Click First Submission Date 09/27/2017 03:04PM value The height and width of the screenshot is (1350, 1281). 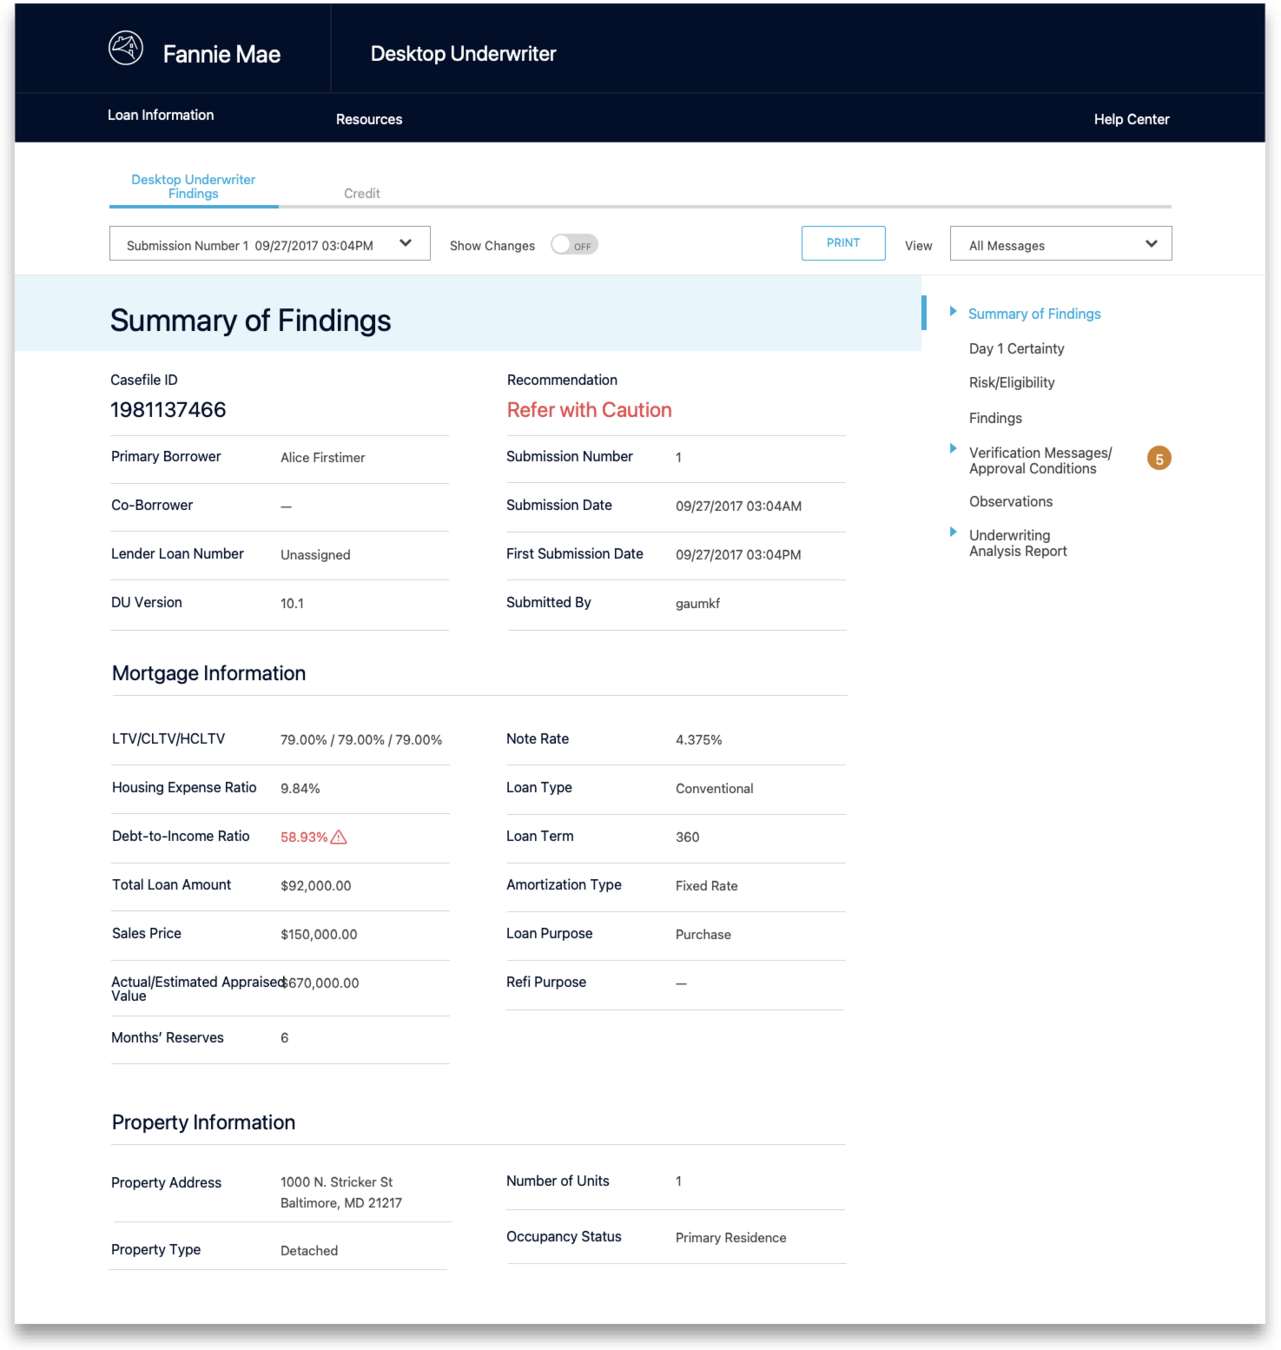click(738, 555)
